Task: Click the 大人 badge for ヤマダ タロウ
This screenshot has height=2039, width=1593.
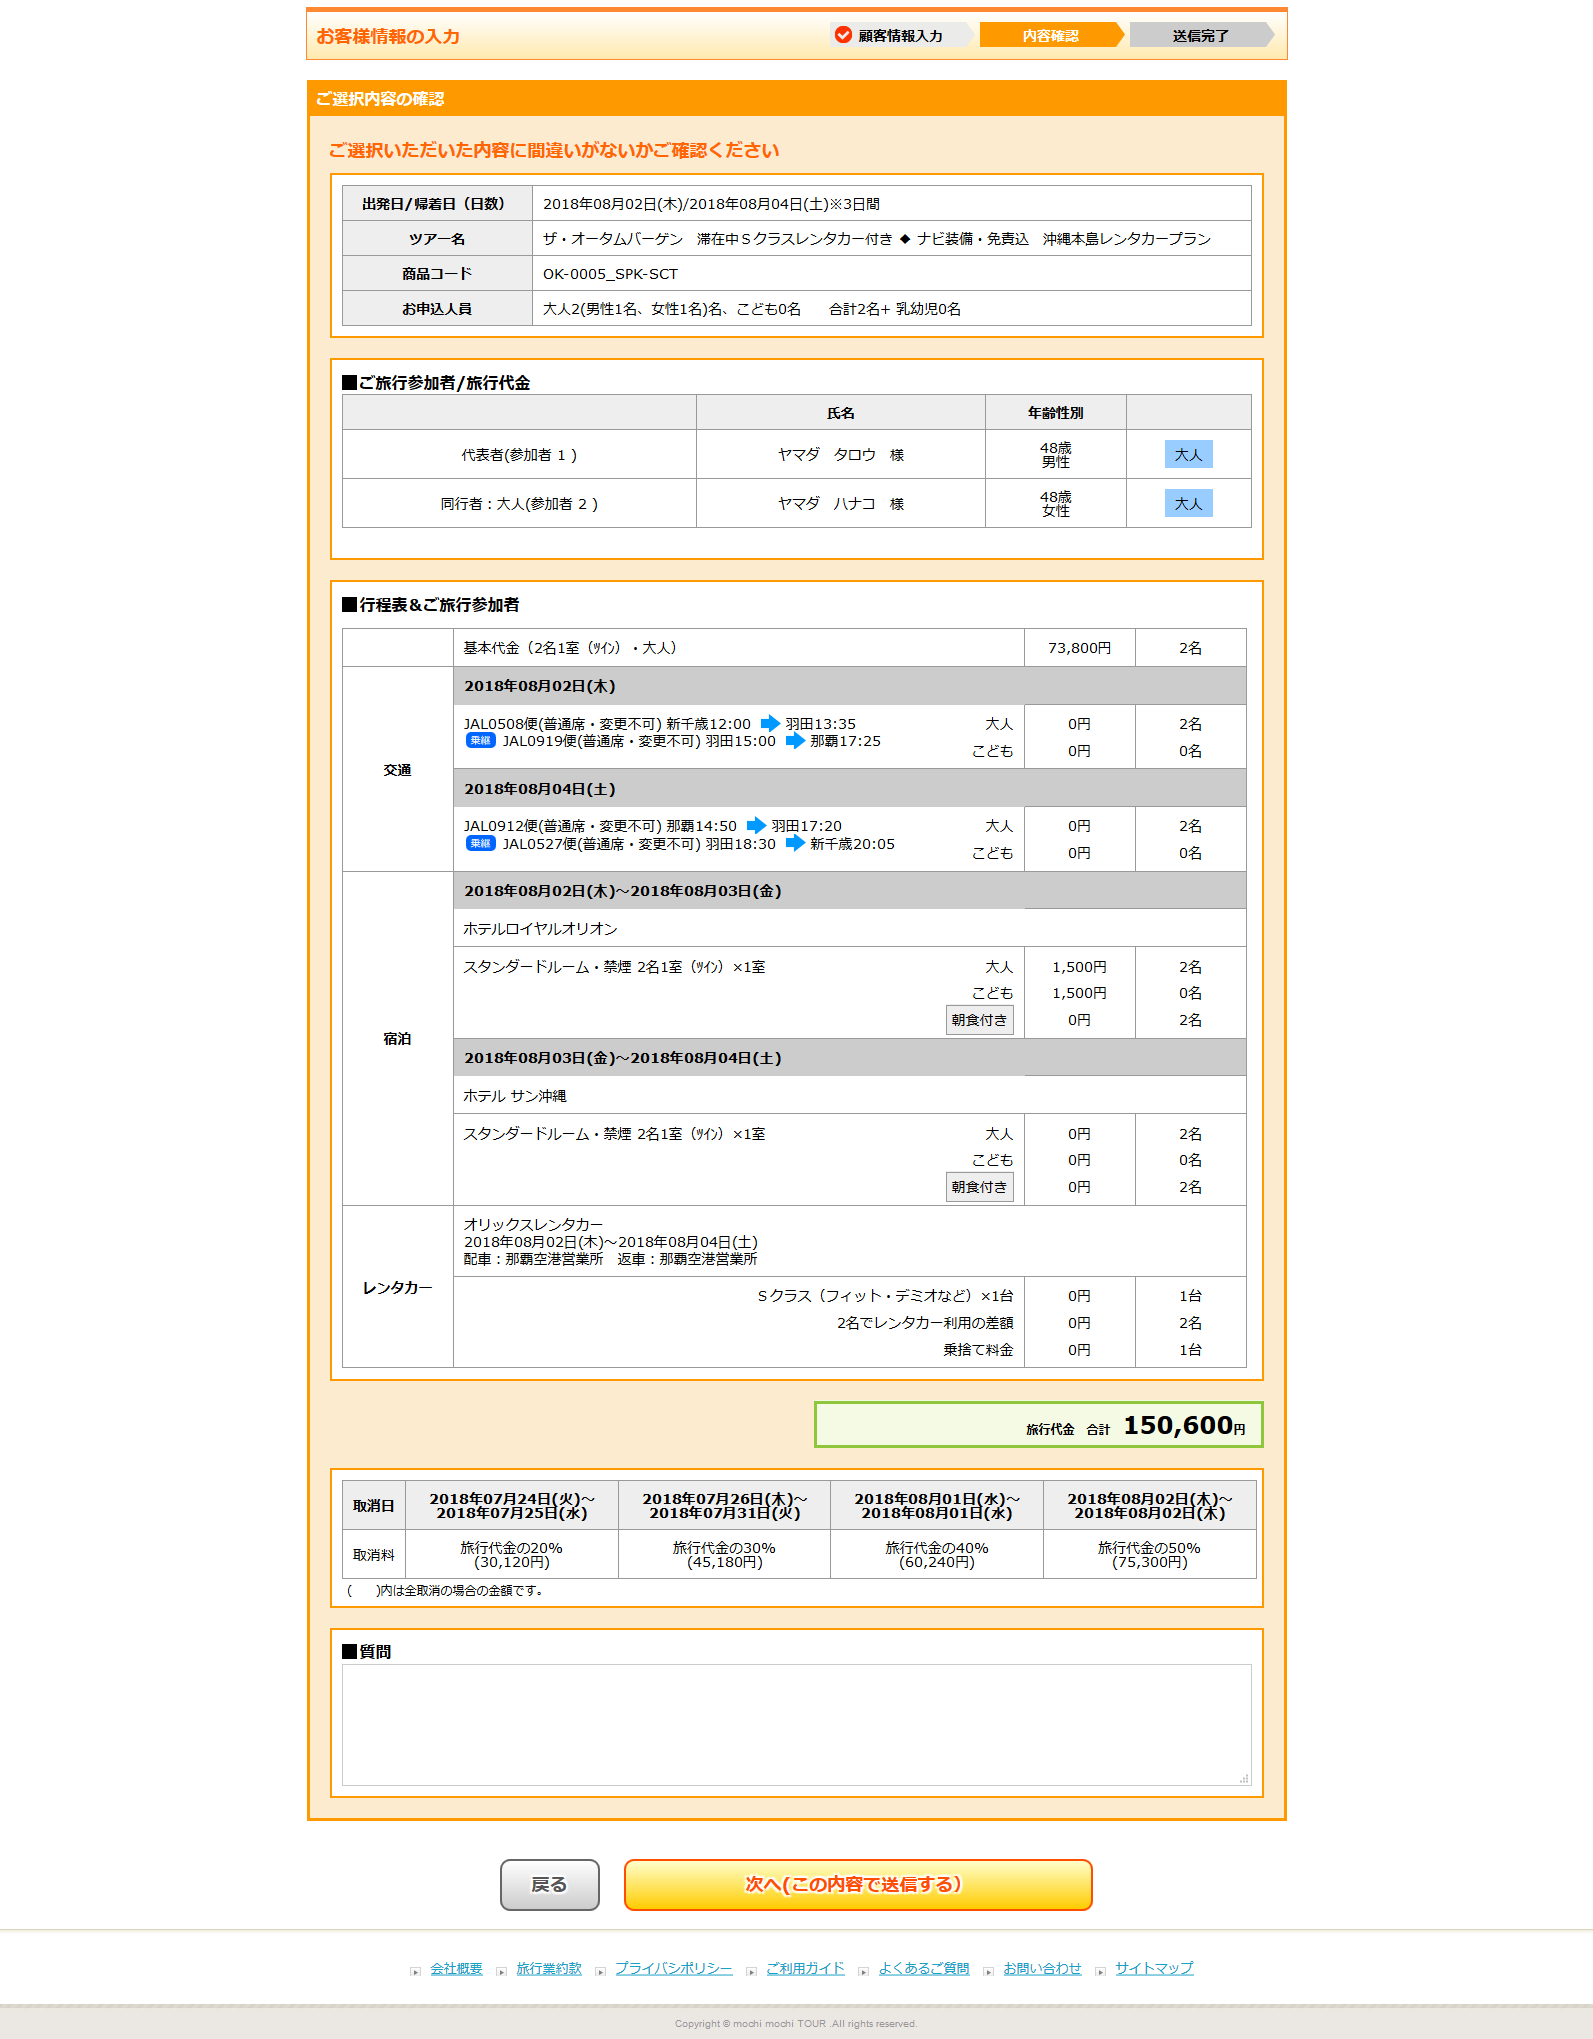Action: pos(1188,454)
